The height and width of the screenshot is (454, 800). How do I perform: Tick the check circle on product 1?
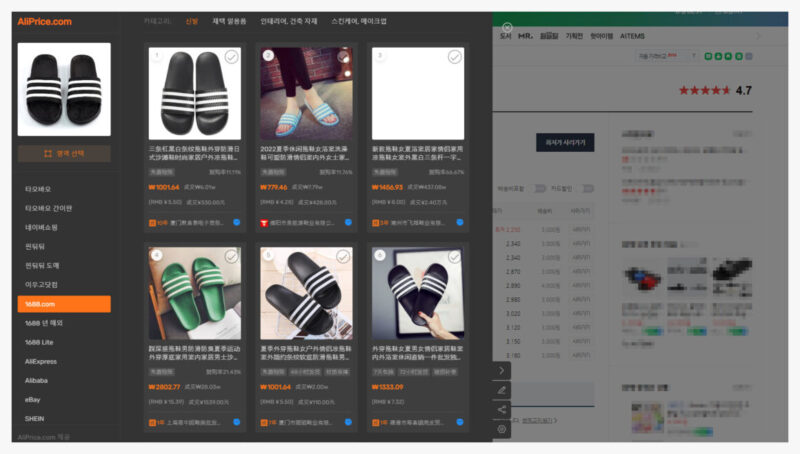point(232,58)
